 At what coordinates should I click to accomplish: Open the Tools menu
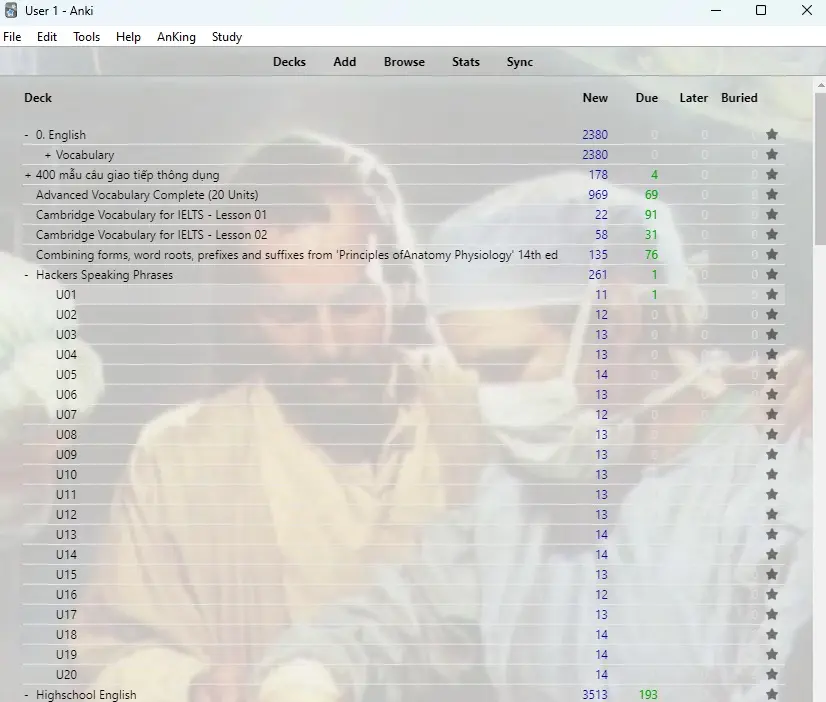86,37
